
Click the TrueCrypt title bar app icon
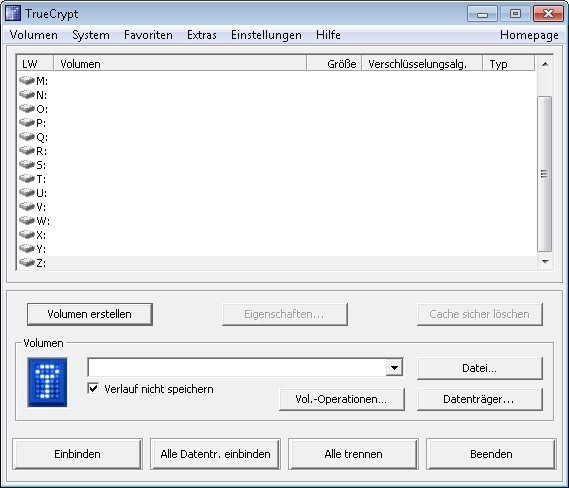(x=13, y=13)
